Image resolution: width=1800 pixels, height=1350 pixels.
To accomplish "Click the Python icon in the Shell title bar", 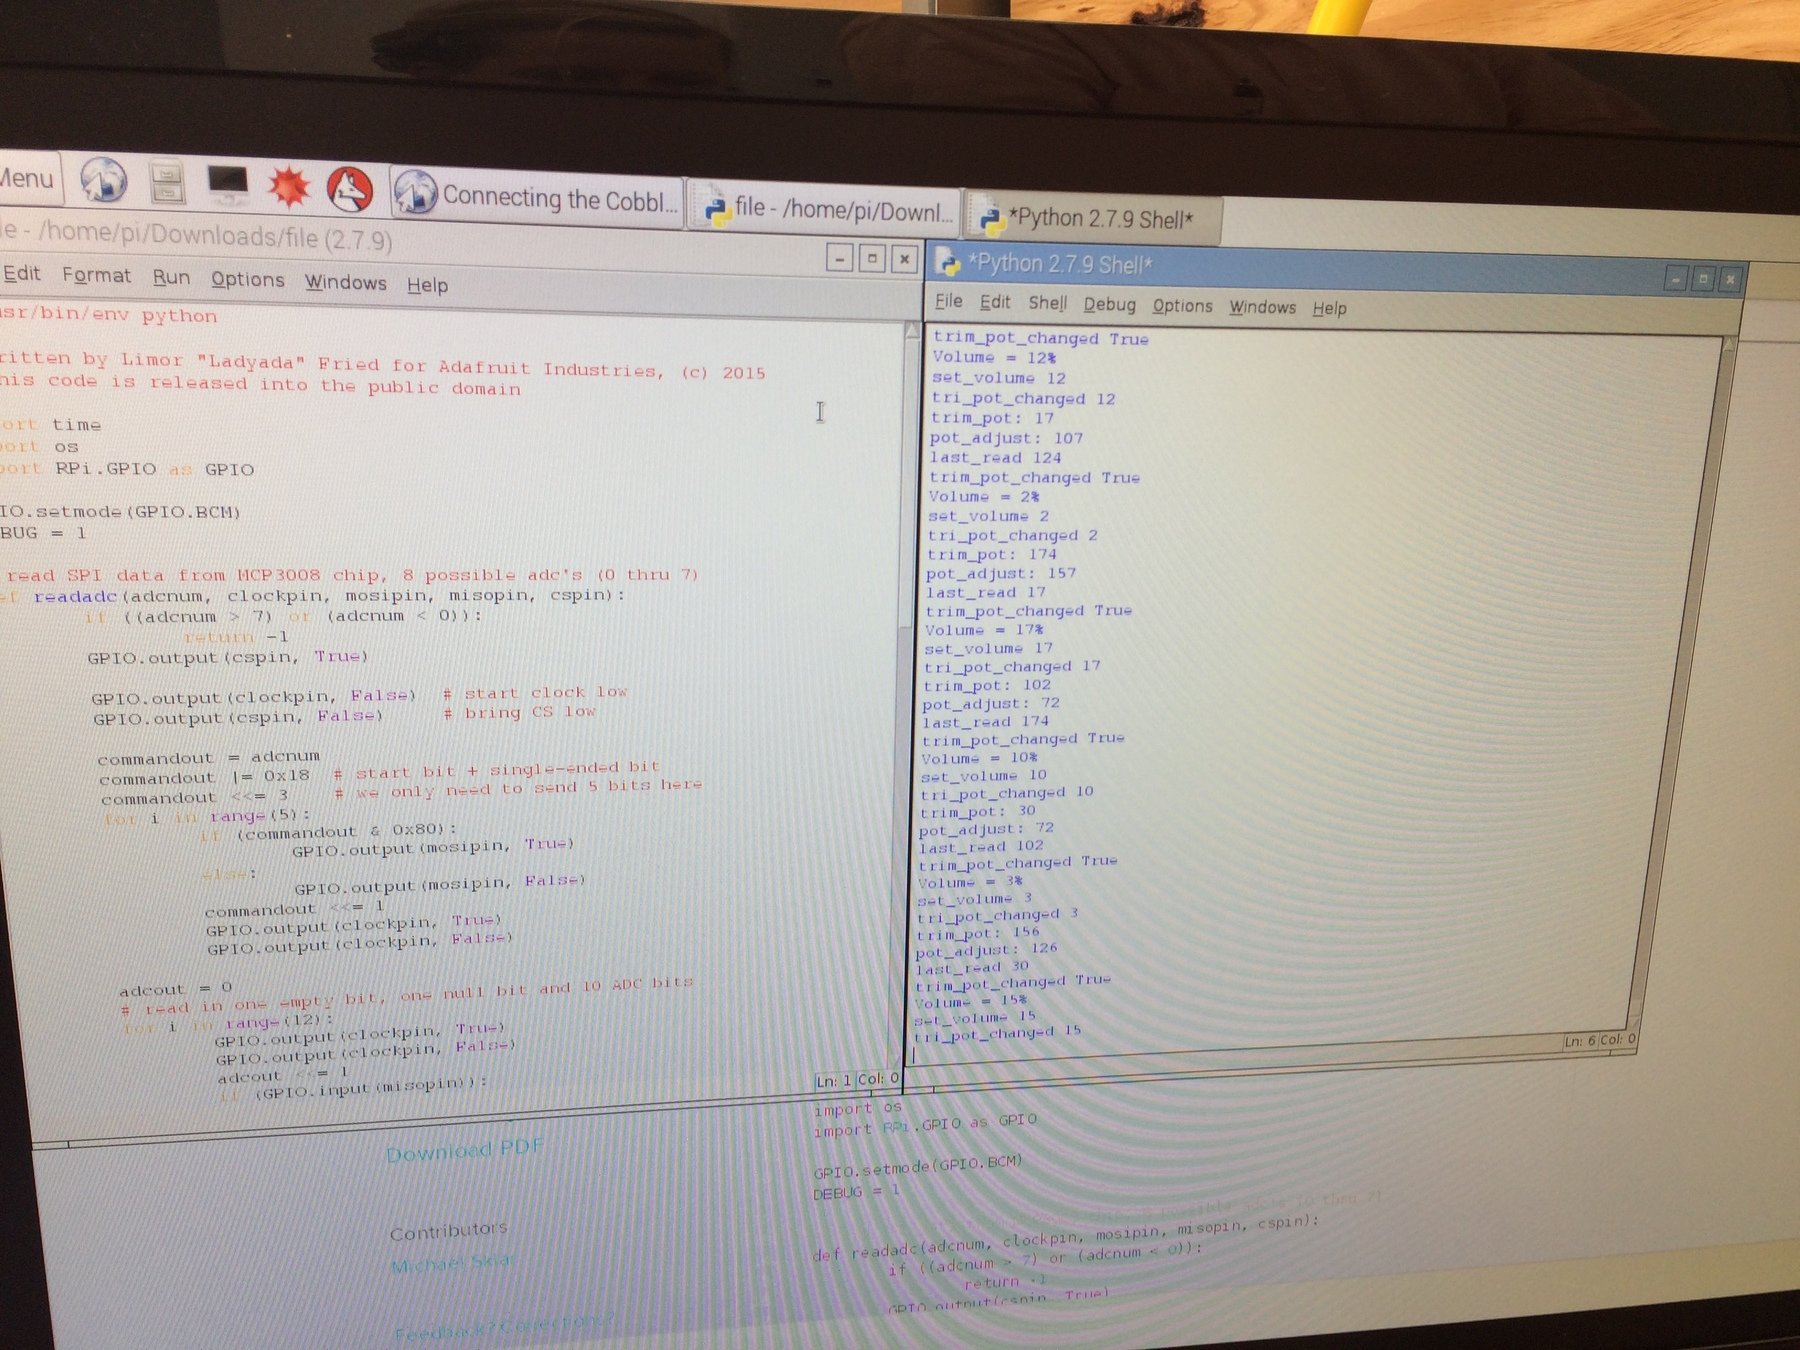I will click(x=947, y=262).
